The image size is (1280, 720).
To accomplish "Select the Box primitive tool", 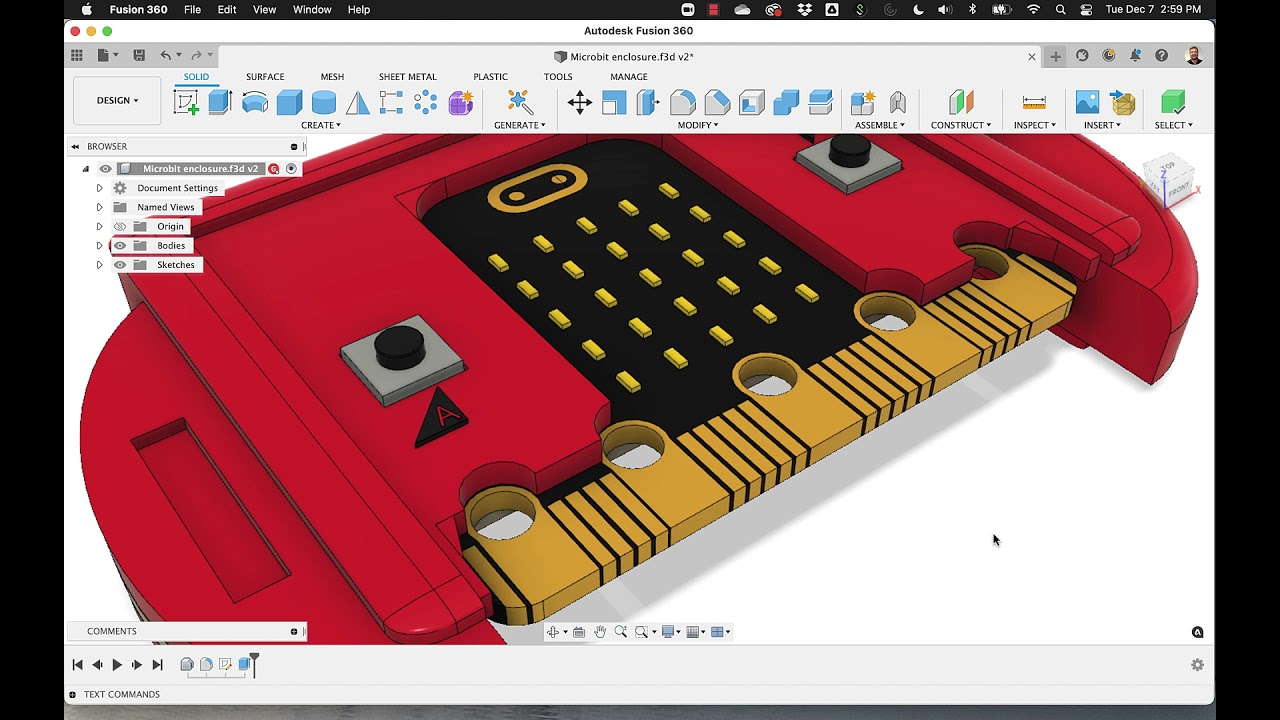I will (289, 102).
